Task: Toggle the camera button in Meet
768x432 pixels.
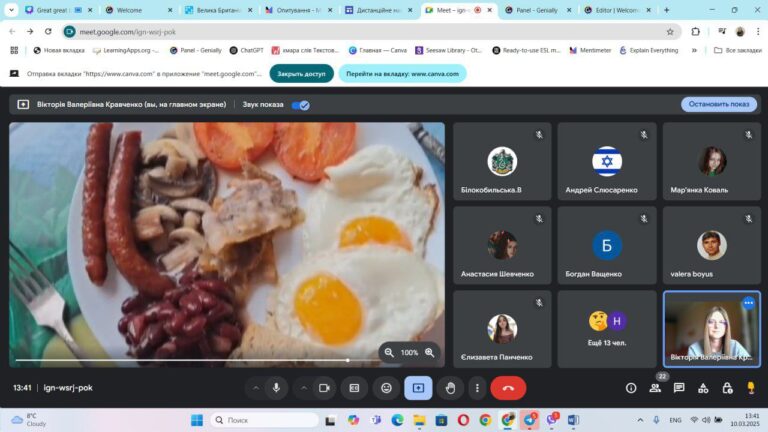Action: point(324,388)
